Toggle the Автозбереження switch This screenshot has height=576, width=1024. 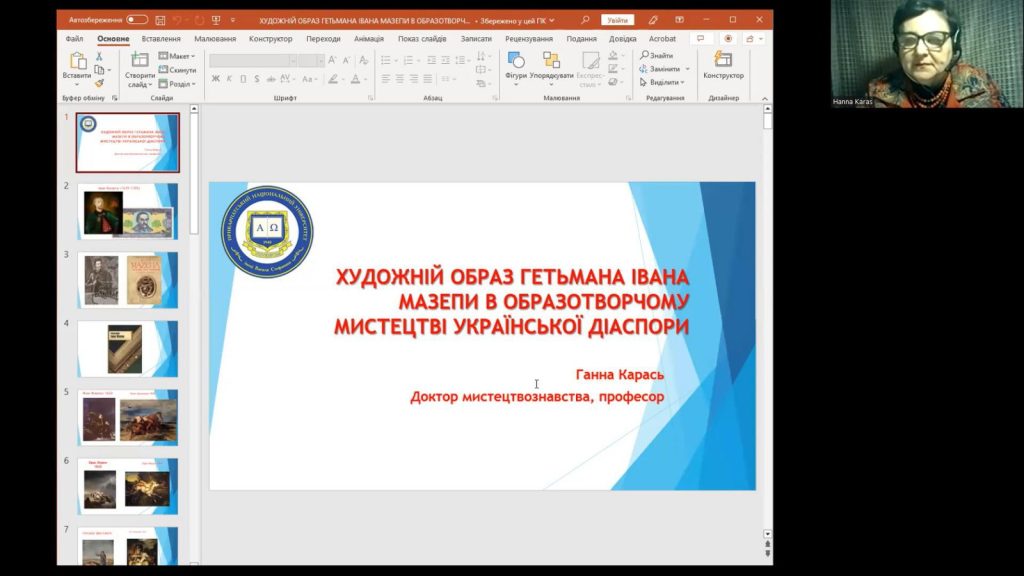point(136,20)
